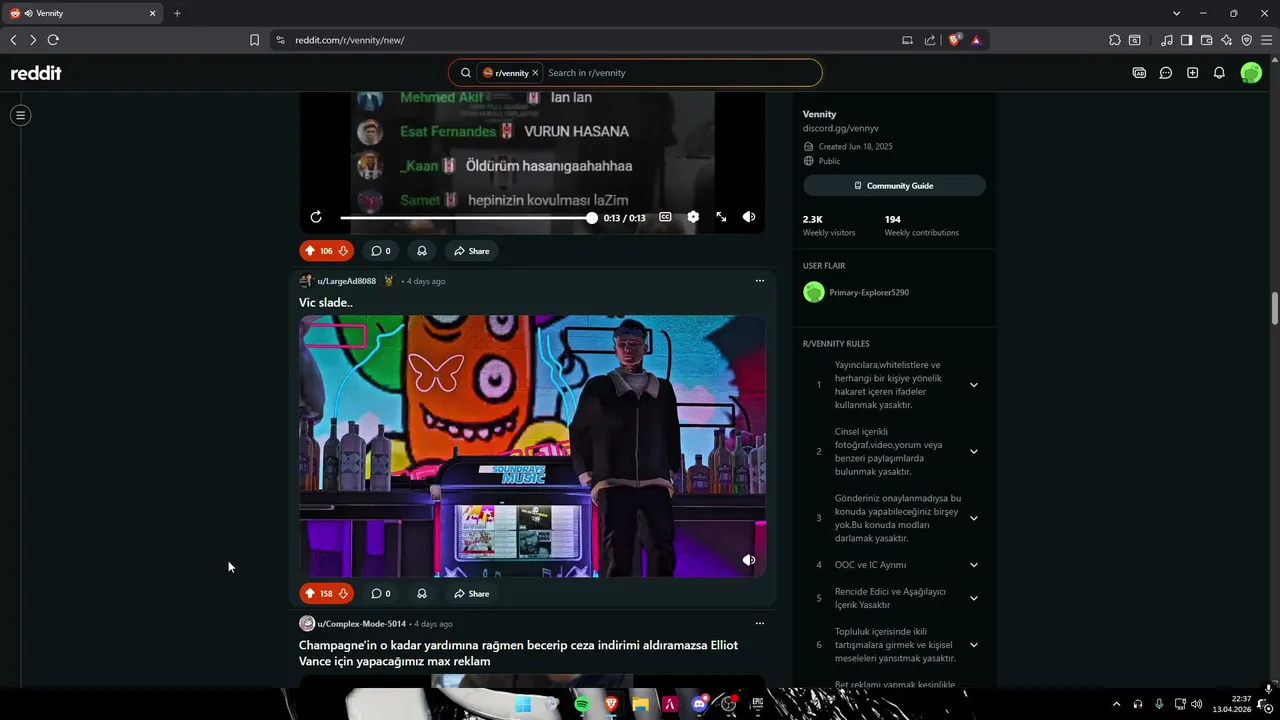Screen dimensions: 1280x720
Task: Open the Brave Wallet icon
Action: (1206, 40)
